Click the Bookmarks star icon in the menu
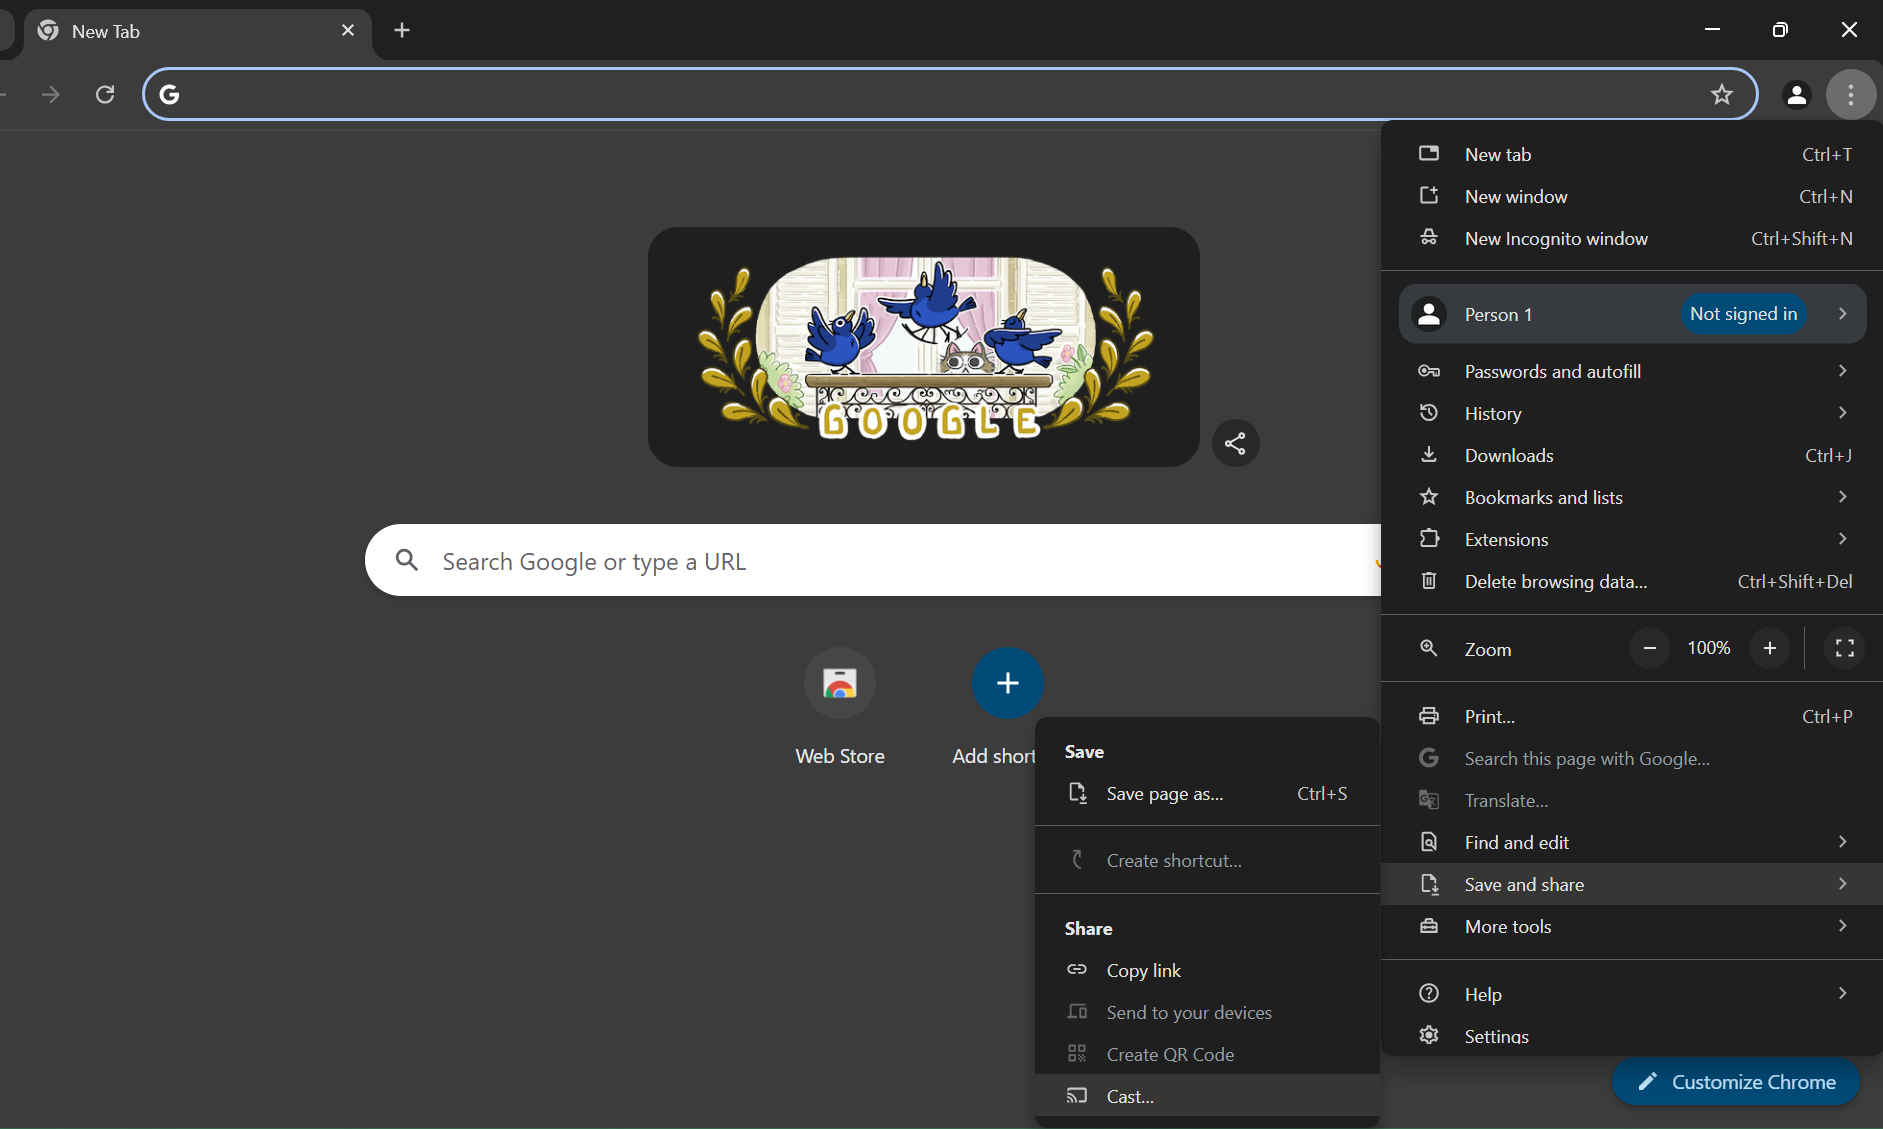1883x1129 pixels. [1429, 497]
